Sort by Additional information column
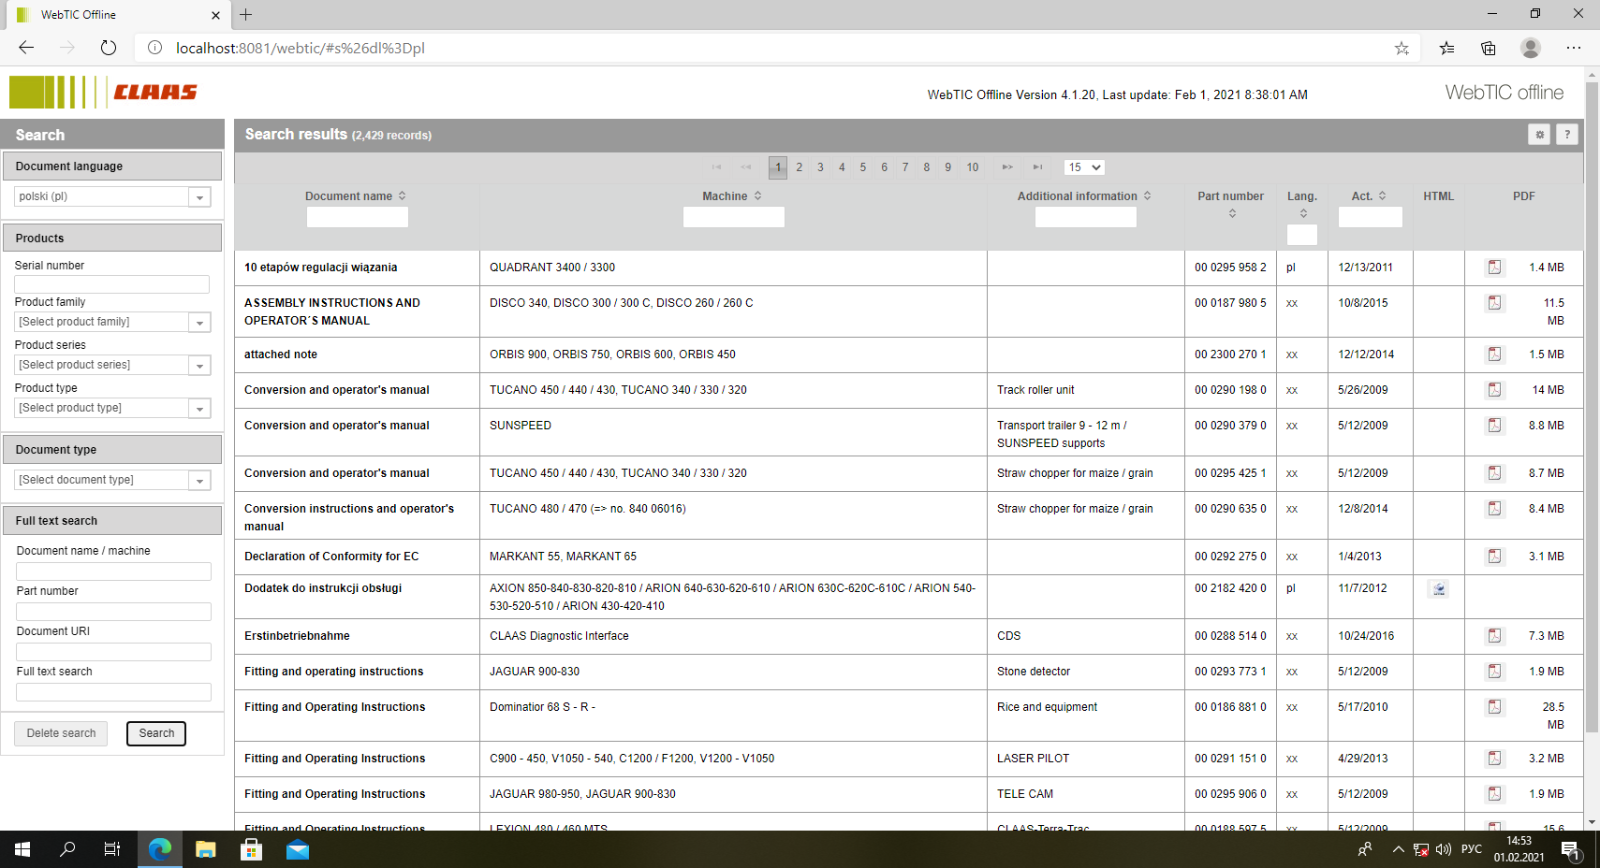The image size is (1600, 868). (1147, 196)
